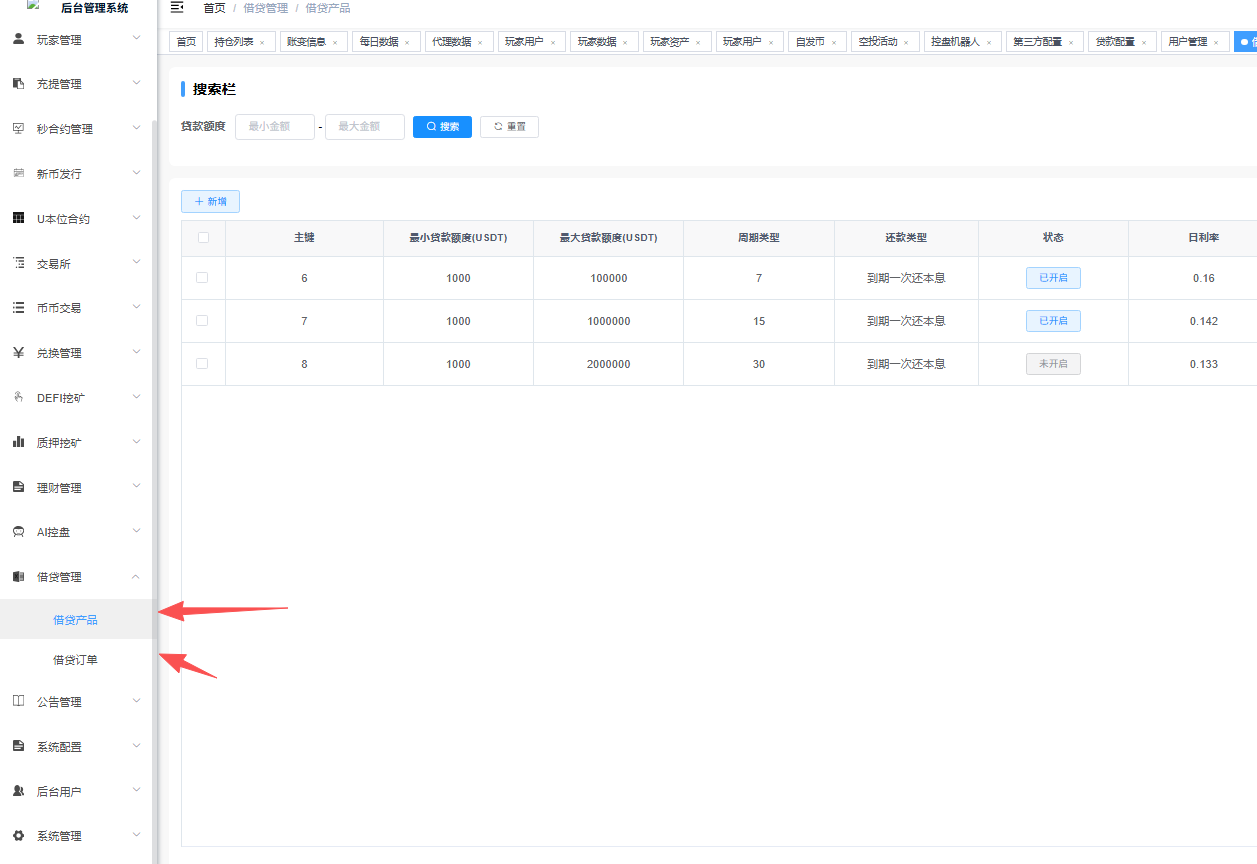
Task: Click the 质押挖矿 bar chart icon
Action: pyautogui.click(x=18, y=442)
